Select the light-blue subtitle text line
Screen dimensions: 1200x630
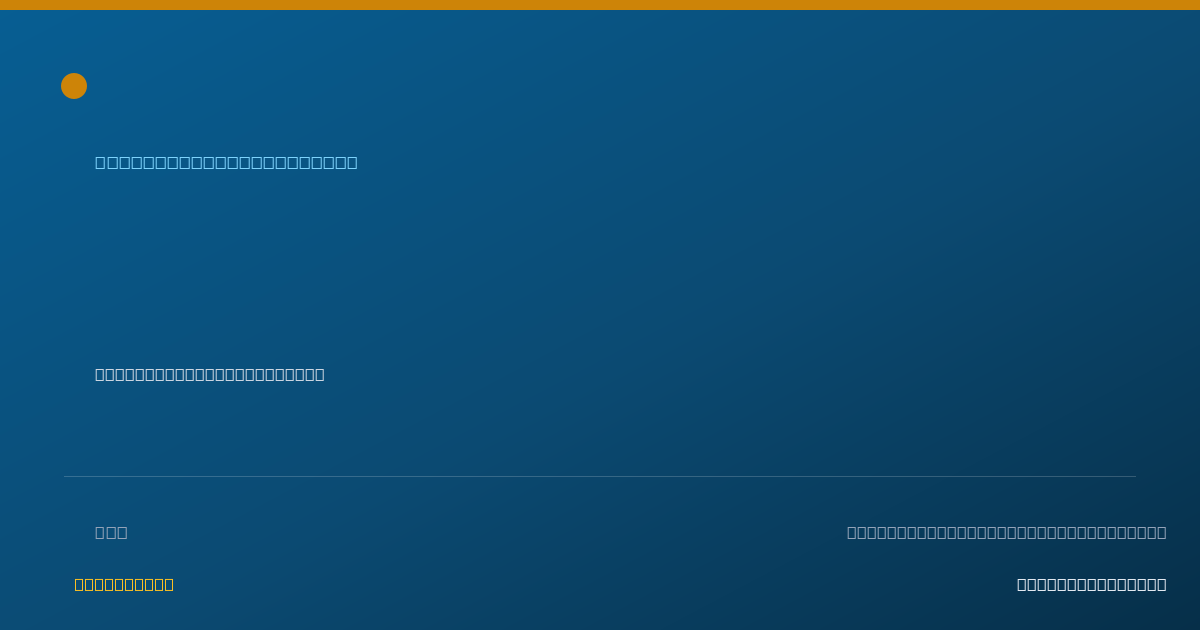click(226, 162)
